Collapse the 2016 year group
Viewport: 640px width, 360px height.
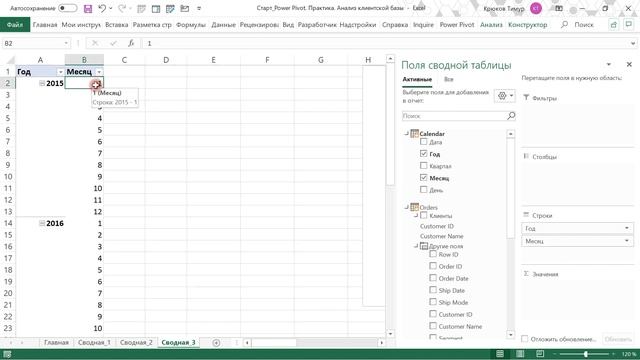(x=42, y=223)
